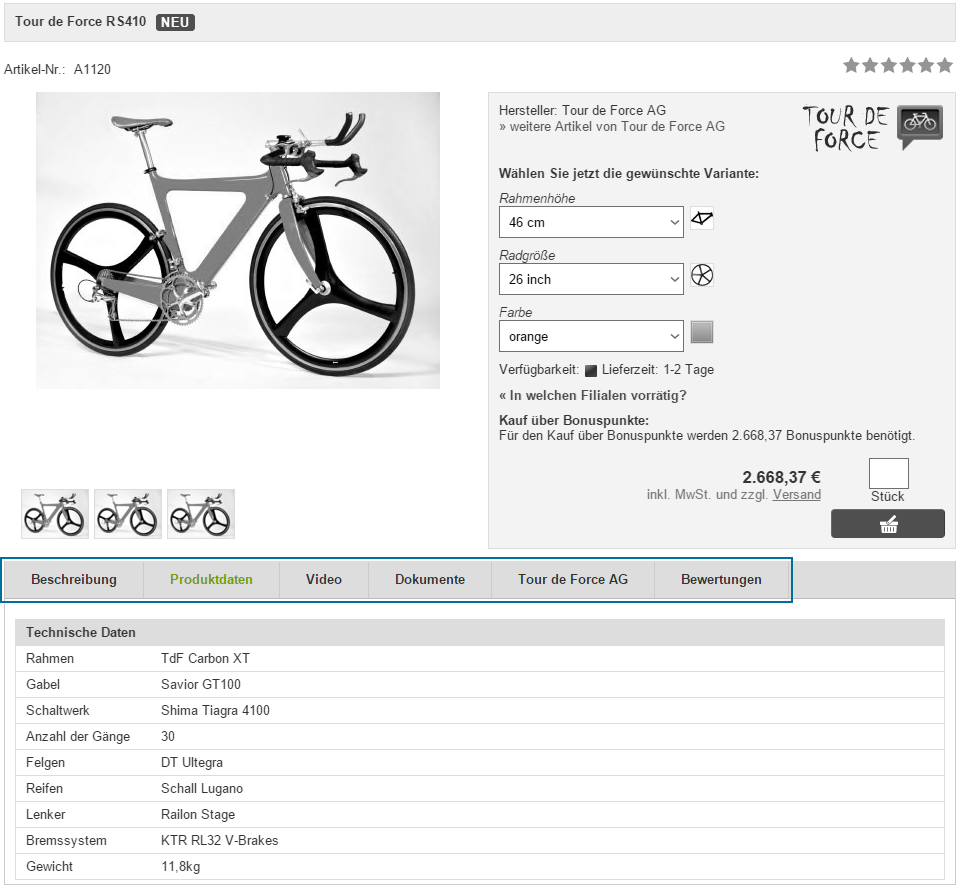Image resolution: width=962 pixels, height=888 pixels.
Task: Click the frame geometry icon beside Rahmenhöhe
Action: point(702,218)
